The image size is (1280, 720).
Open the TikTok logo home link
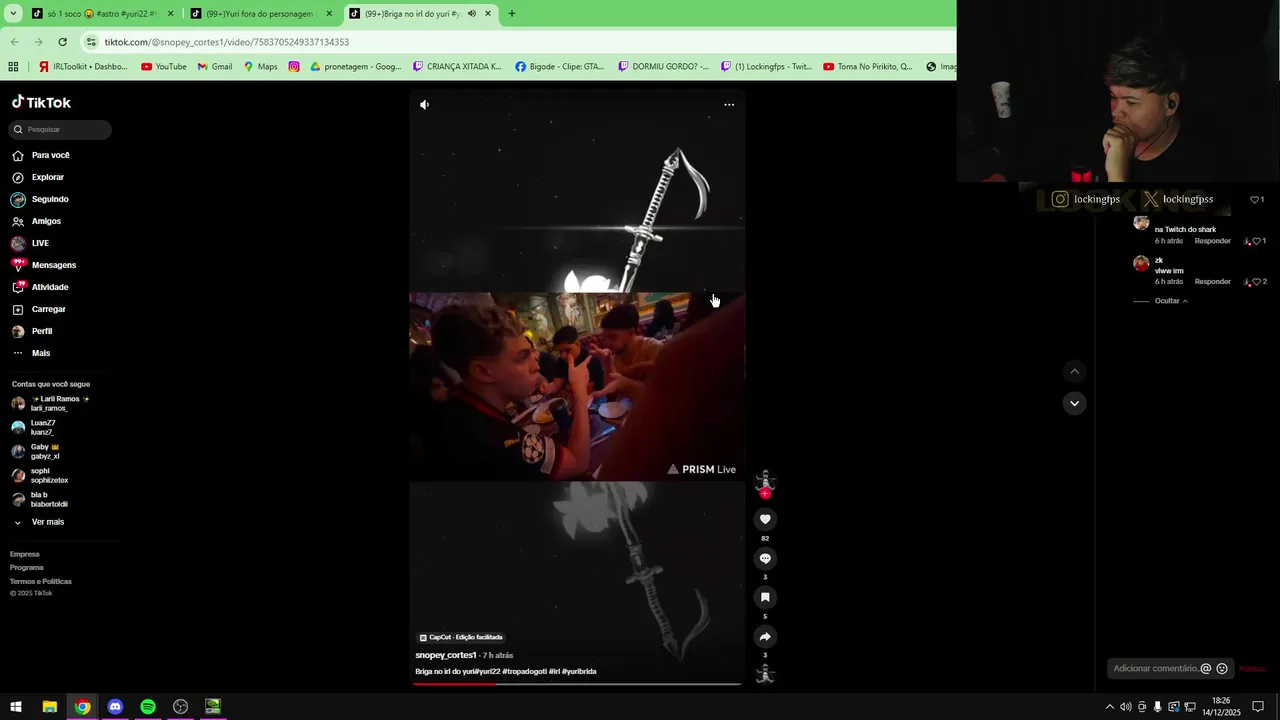41,102
